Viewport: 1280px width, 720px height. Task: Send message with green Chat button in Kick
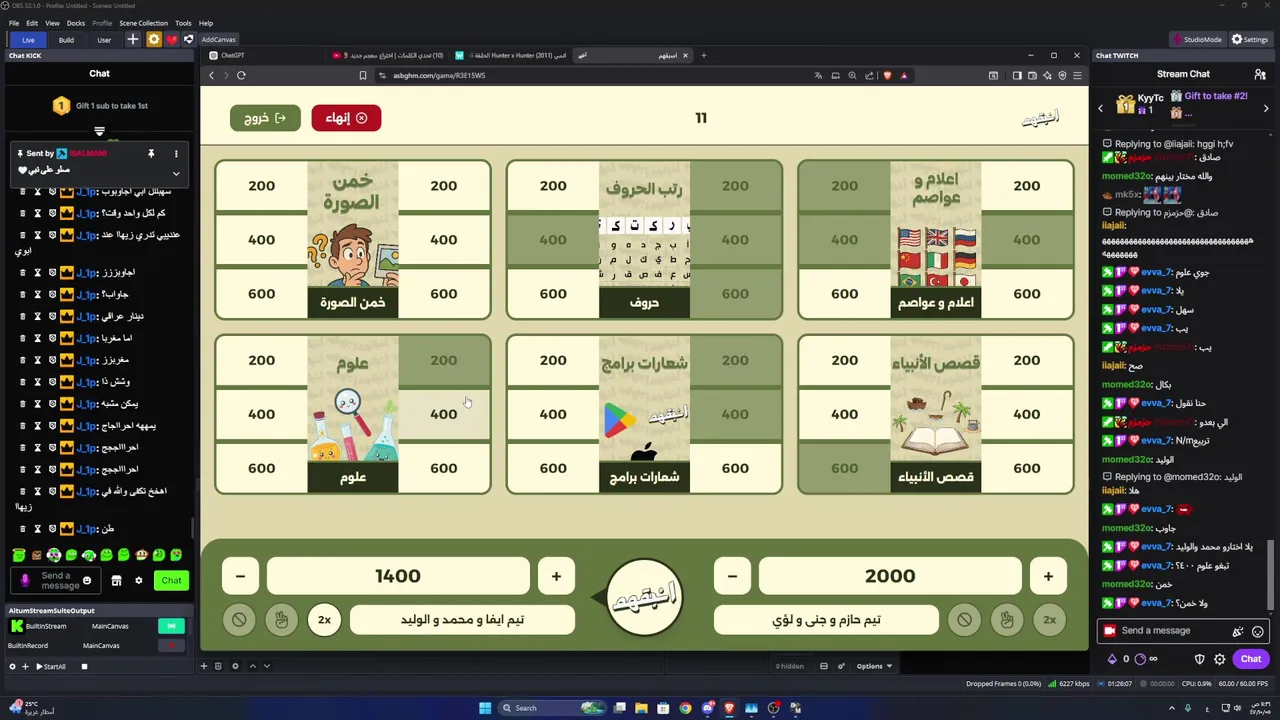coord(172,580)
